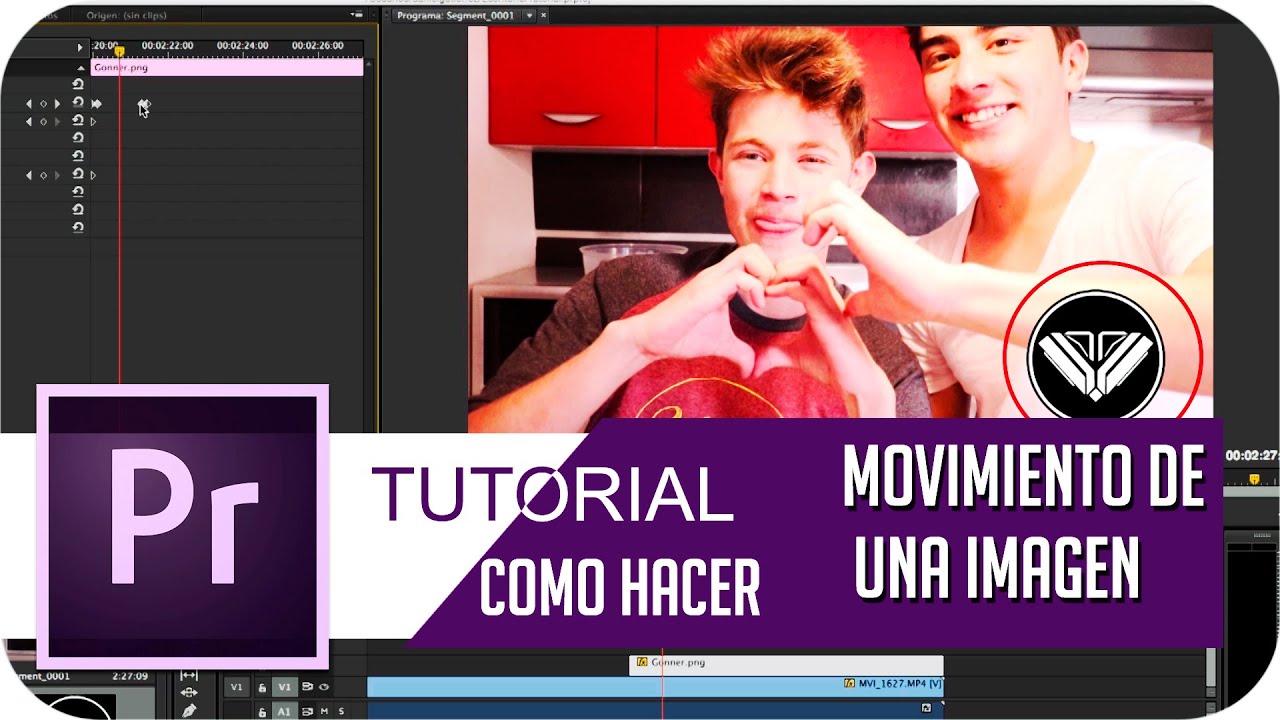This screenshot has width=1280, height=720.
Task: Toggle V1 track targeting
Action: [x=284, y=687]
